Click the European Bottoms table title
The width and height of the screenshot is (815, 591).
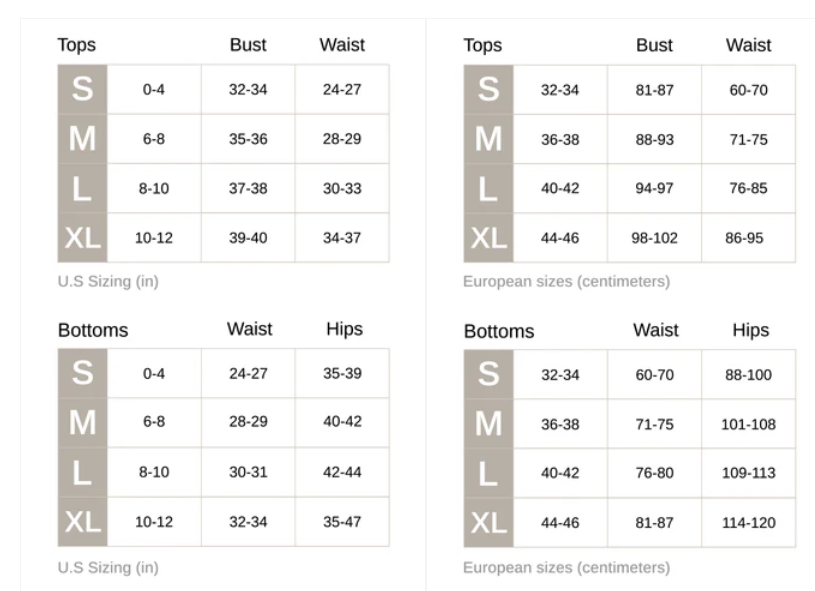click(x=499, y=331)
